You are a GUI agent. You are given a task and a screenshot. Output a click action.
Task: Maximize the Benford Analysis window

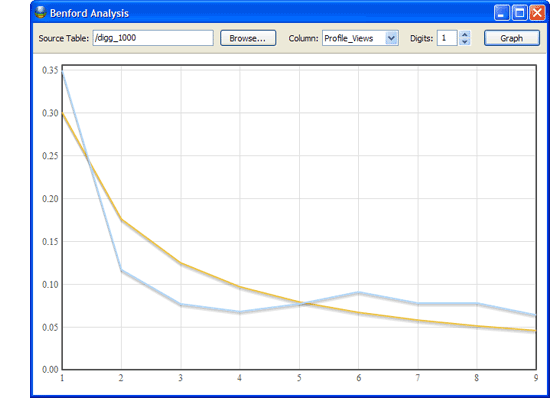click(x=519, y=13)
